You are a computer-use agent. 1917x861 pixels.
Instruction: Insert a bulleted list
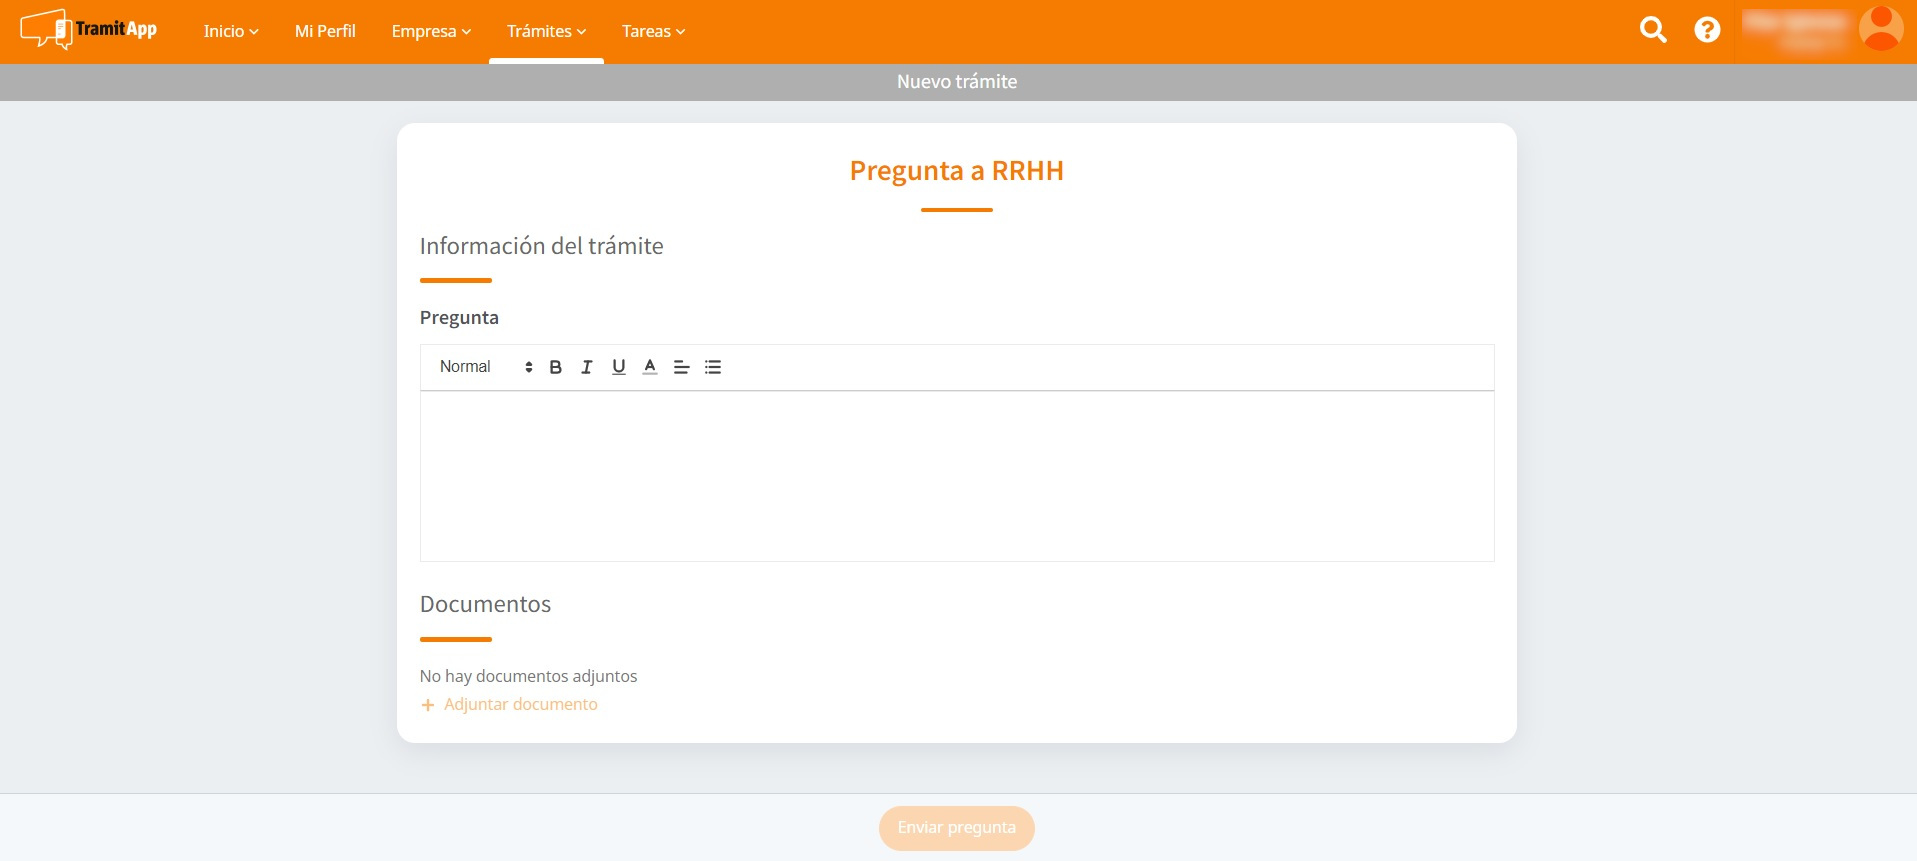tap(713, 367)
